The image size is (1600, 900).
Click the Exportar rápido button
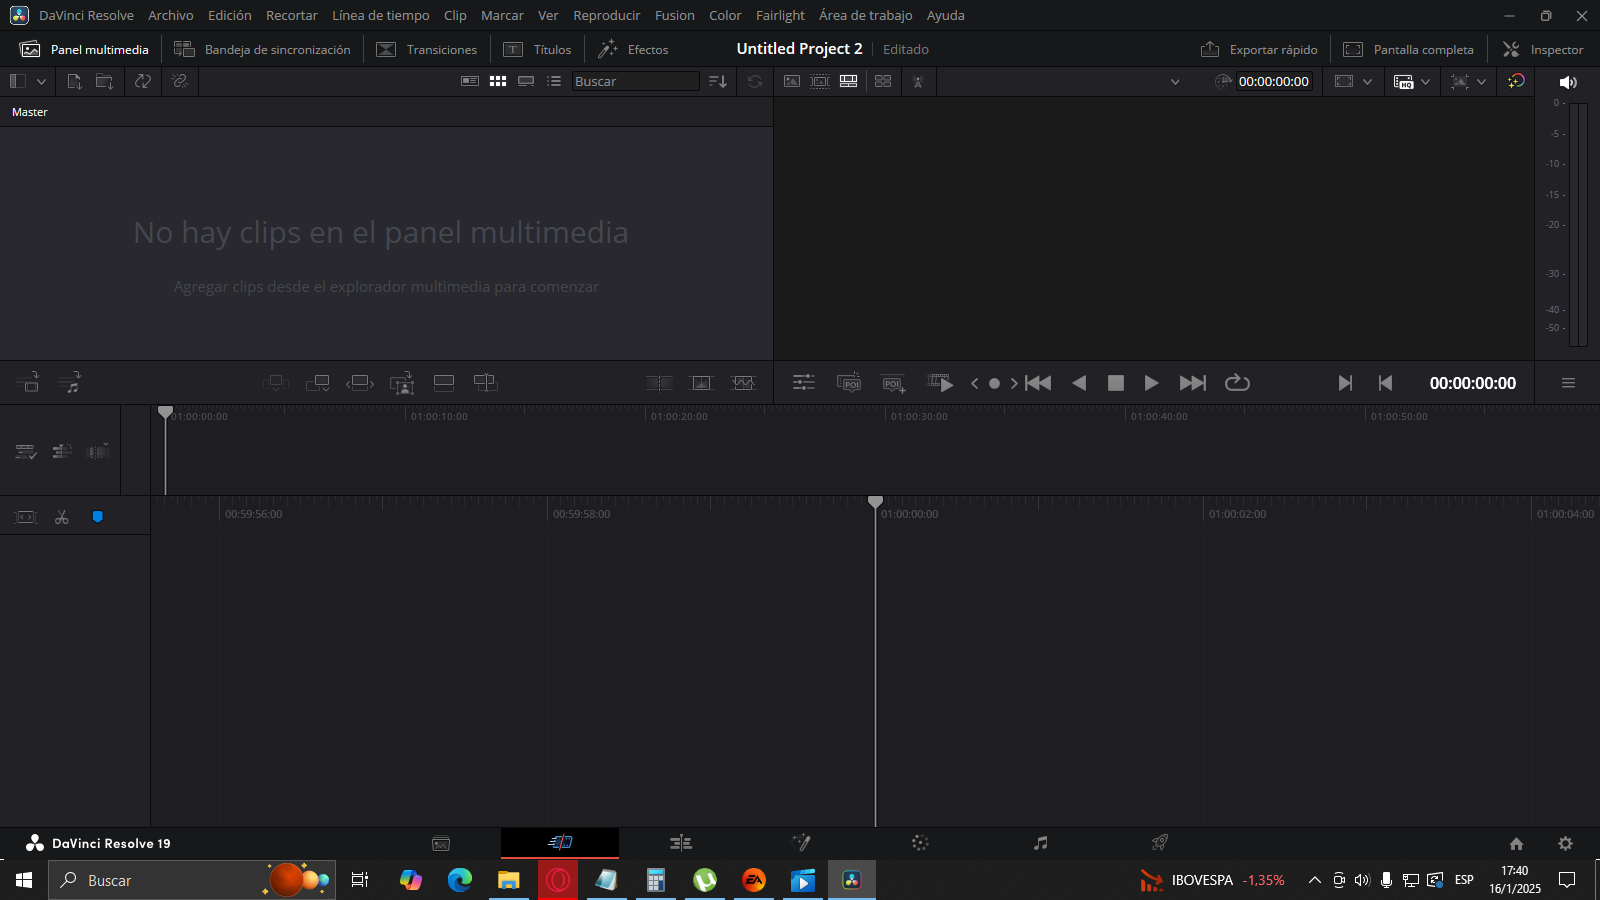coord(1259,49)
